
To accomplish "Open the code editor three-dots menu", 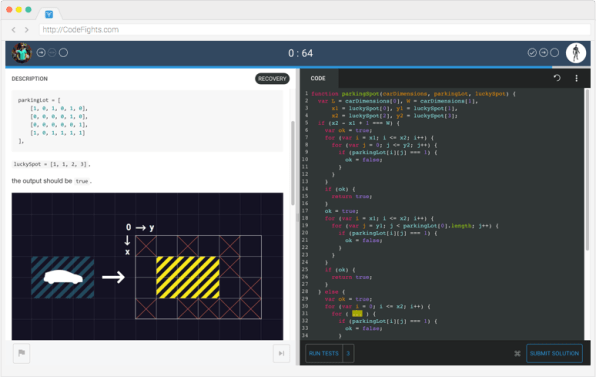I will [x=576, y=78].
